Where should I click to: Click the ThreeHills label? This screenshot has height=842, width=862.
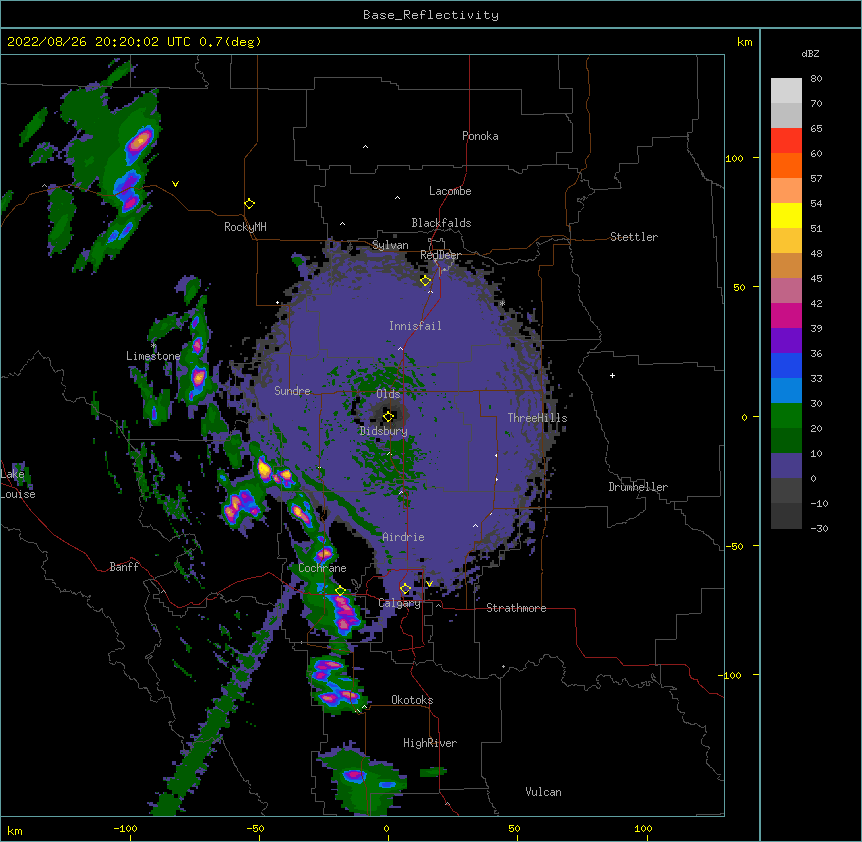(x=537, y=418)
